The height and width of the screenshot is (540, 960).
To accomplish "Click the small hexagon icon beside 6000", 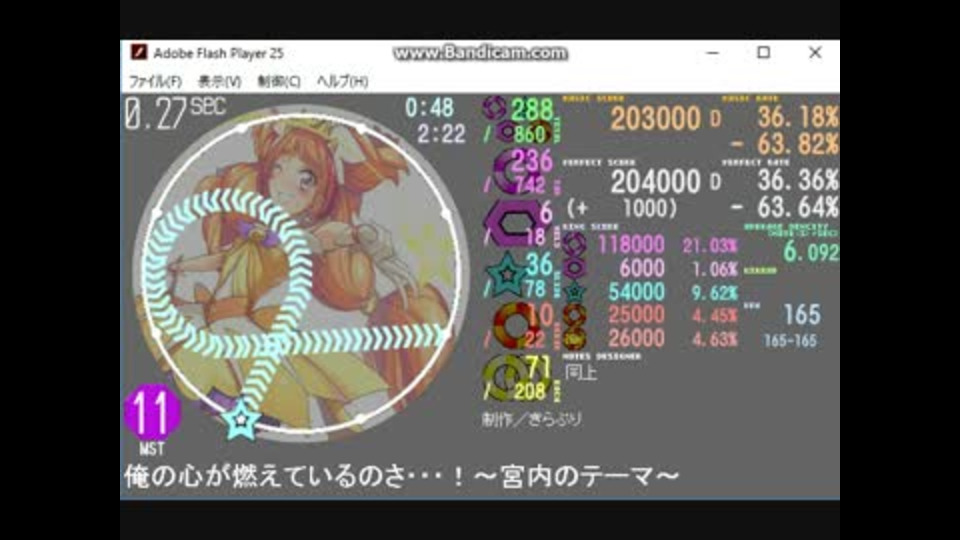I will point(574,268).
